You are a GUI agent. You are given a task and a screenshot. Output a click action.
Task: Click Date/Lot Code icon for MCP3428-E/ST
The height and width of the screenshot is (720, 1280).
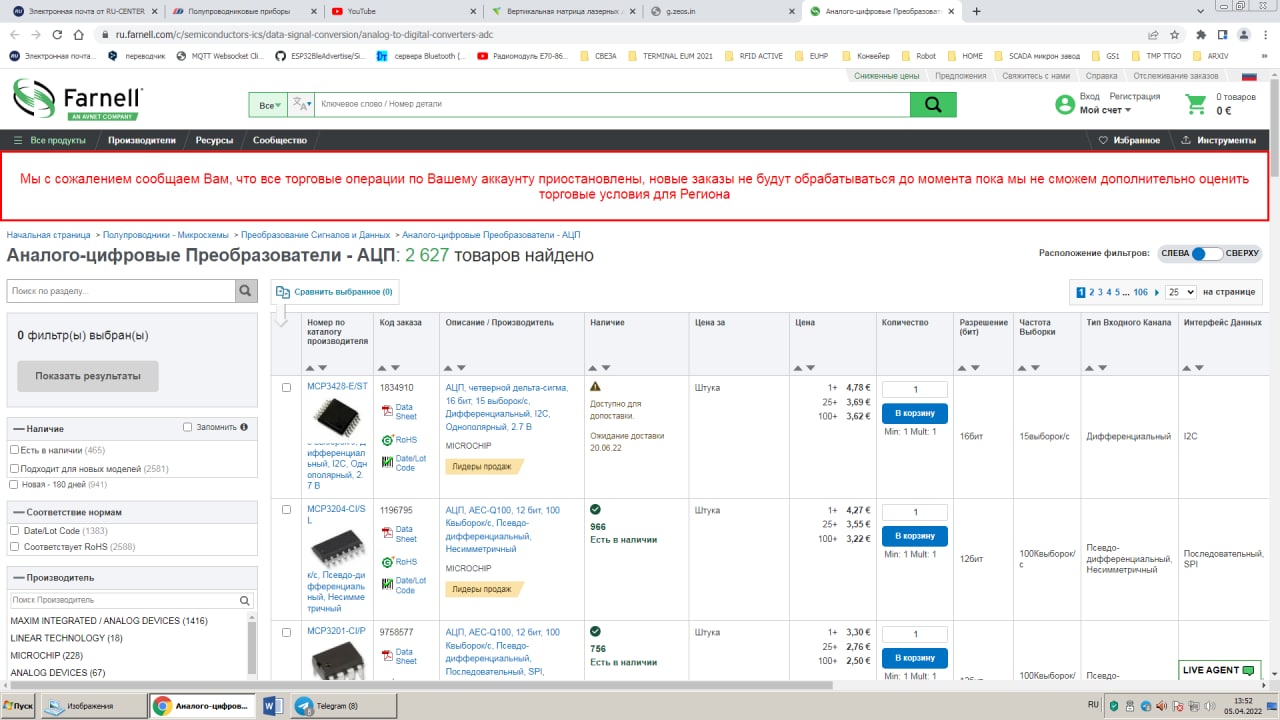click(x=387, y=462)
